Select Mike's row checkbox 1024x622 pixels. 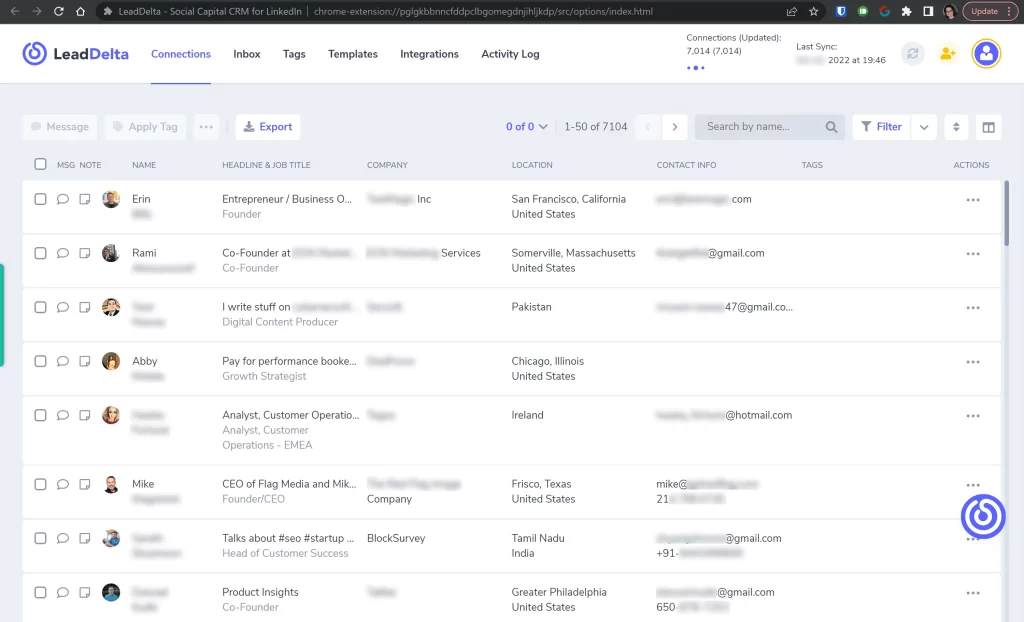(40, 484)
